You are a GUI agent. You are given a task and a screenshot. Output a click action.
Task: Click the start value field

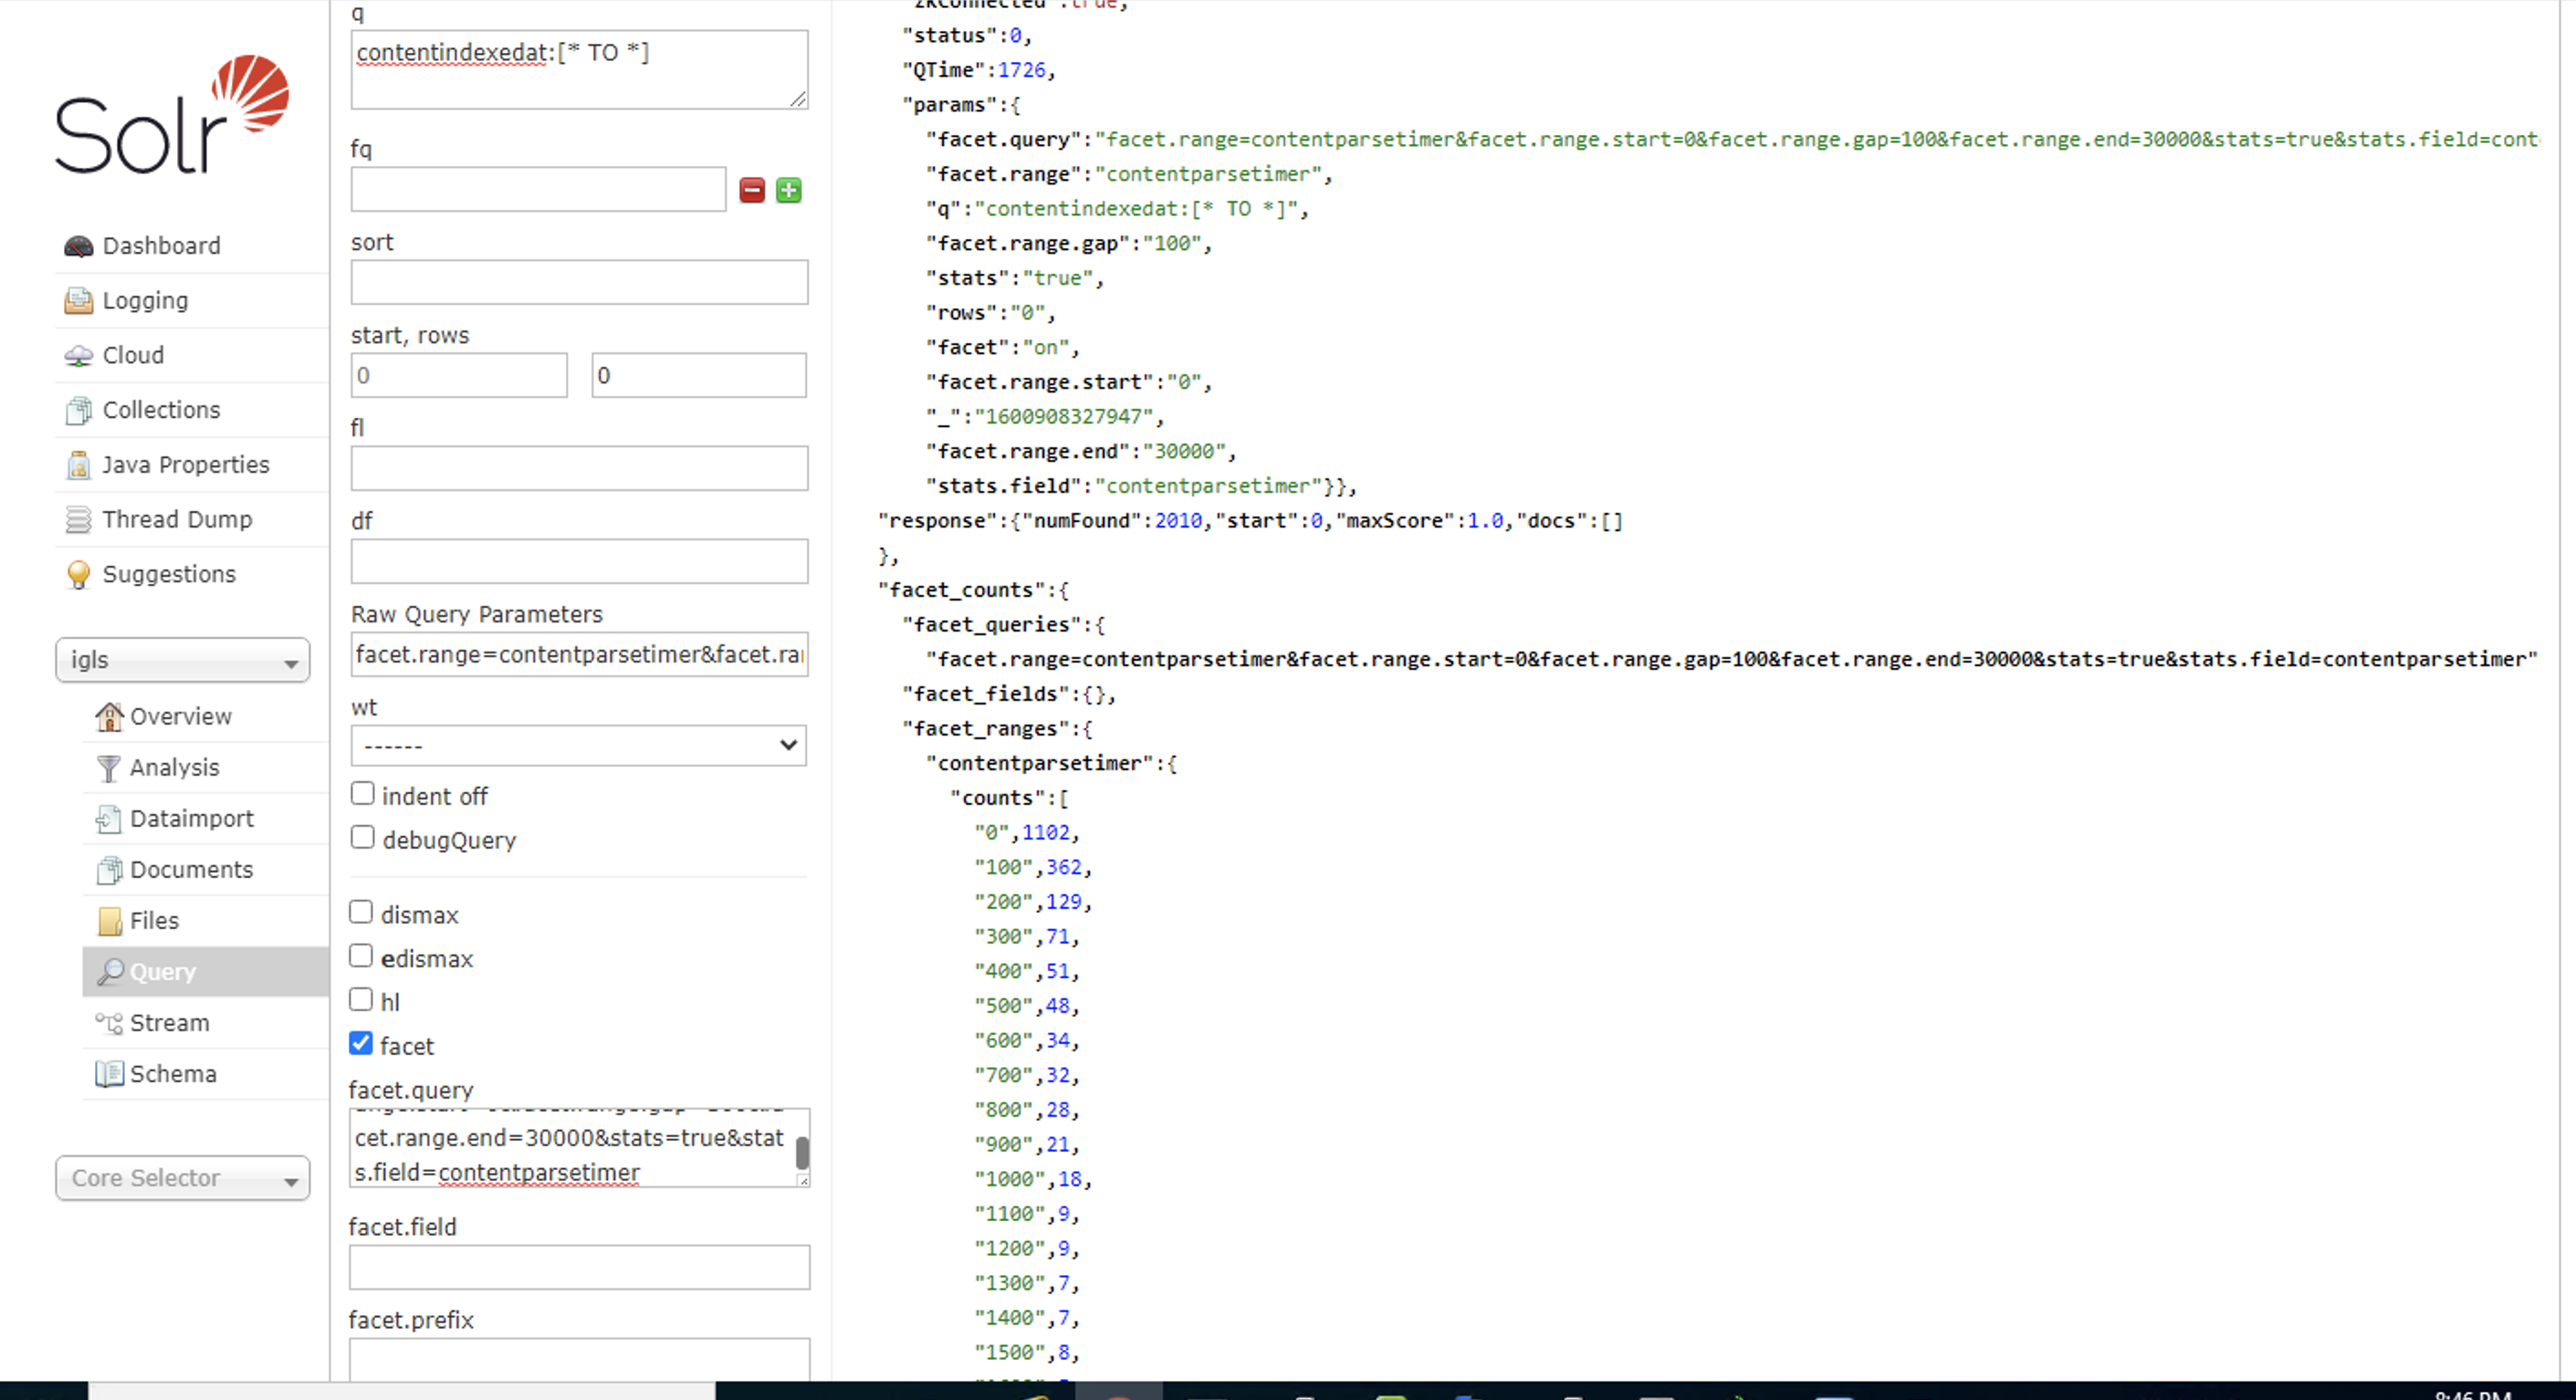tap(459, 376)
